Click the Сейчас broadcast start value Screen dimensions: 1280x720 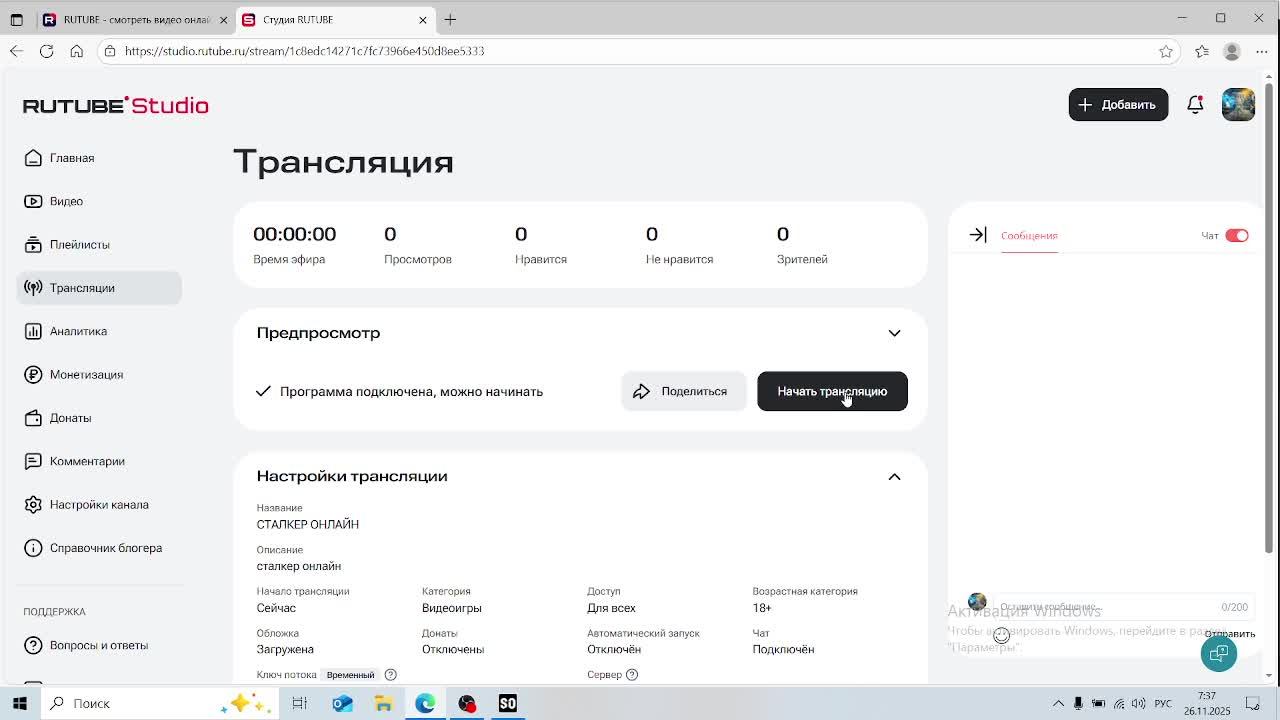[276, 608]
